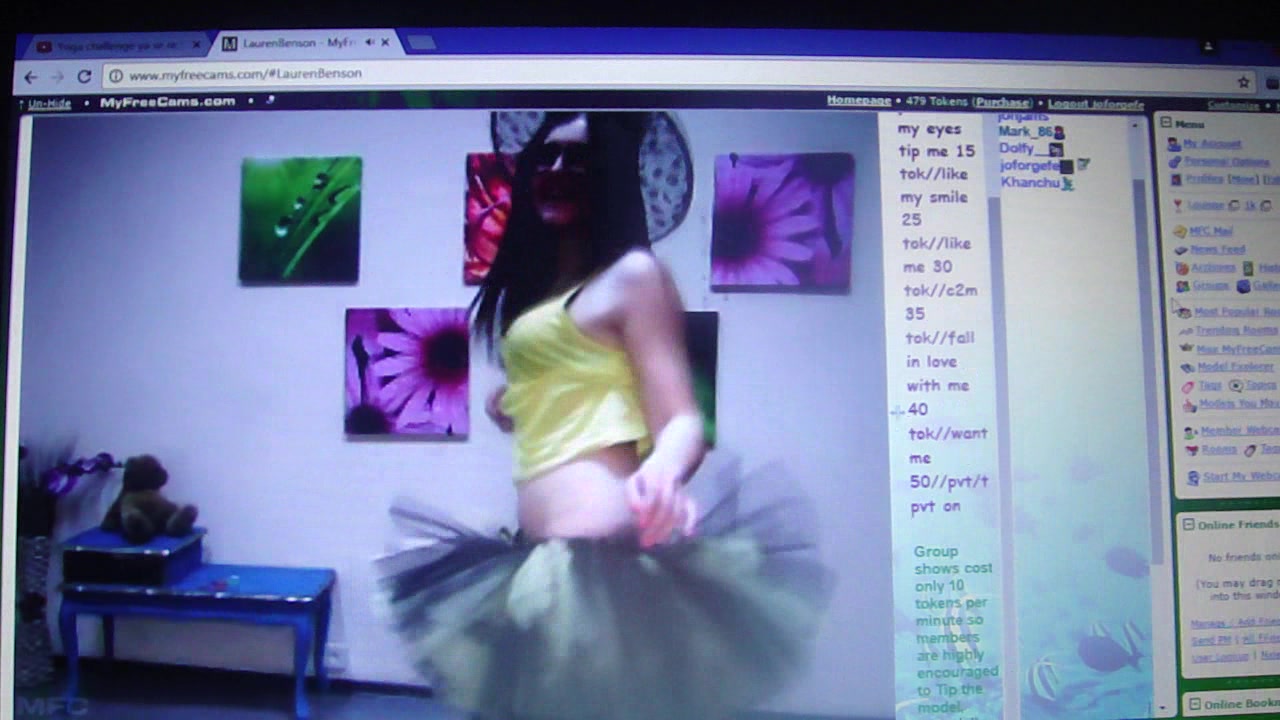Click the browser back arrow
1280x720 pixels.
point(31,77)
